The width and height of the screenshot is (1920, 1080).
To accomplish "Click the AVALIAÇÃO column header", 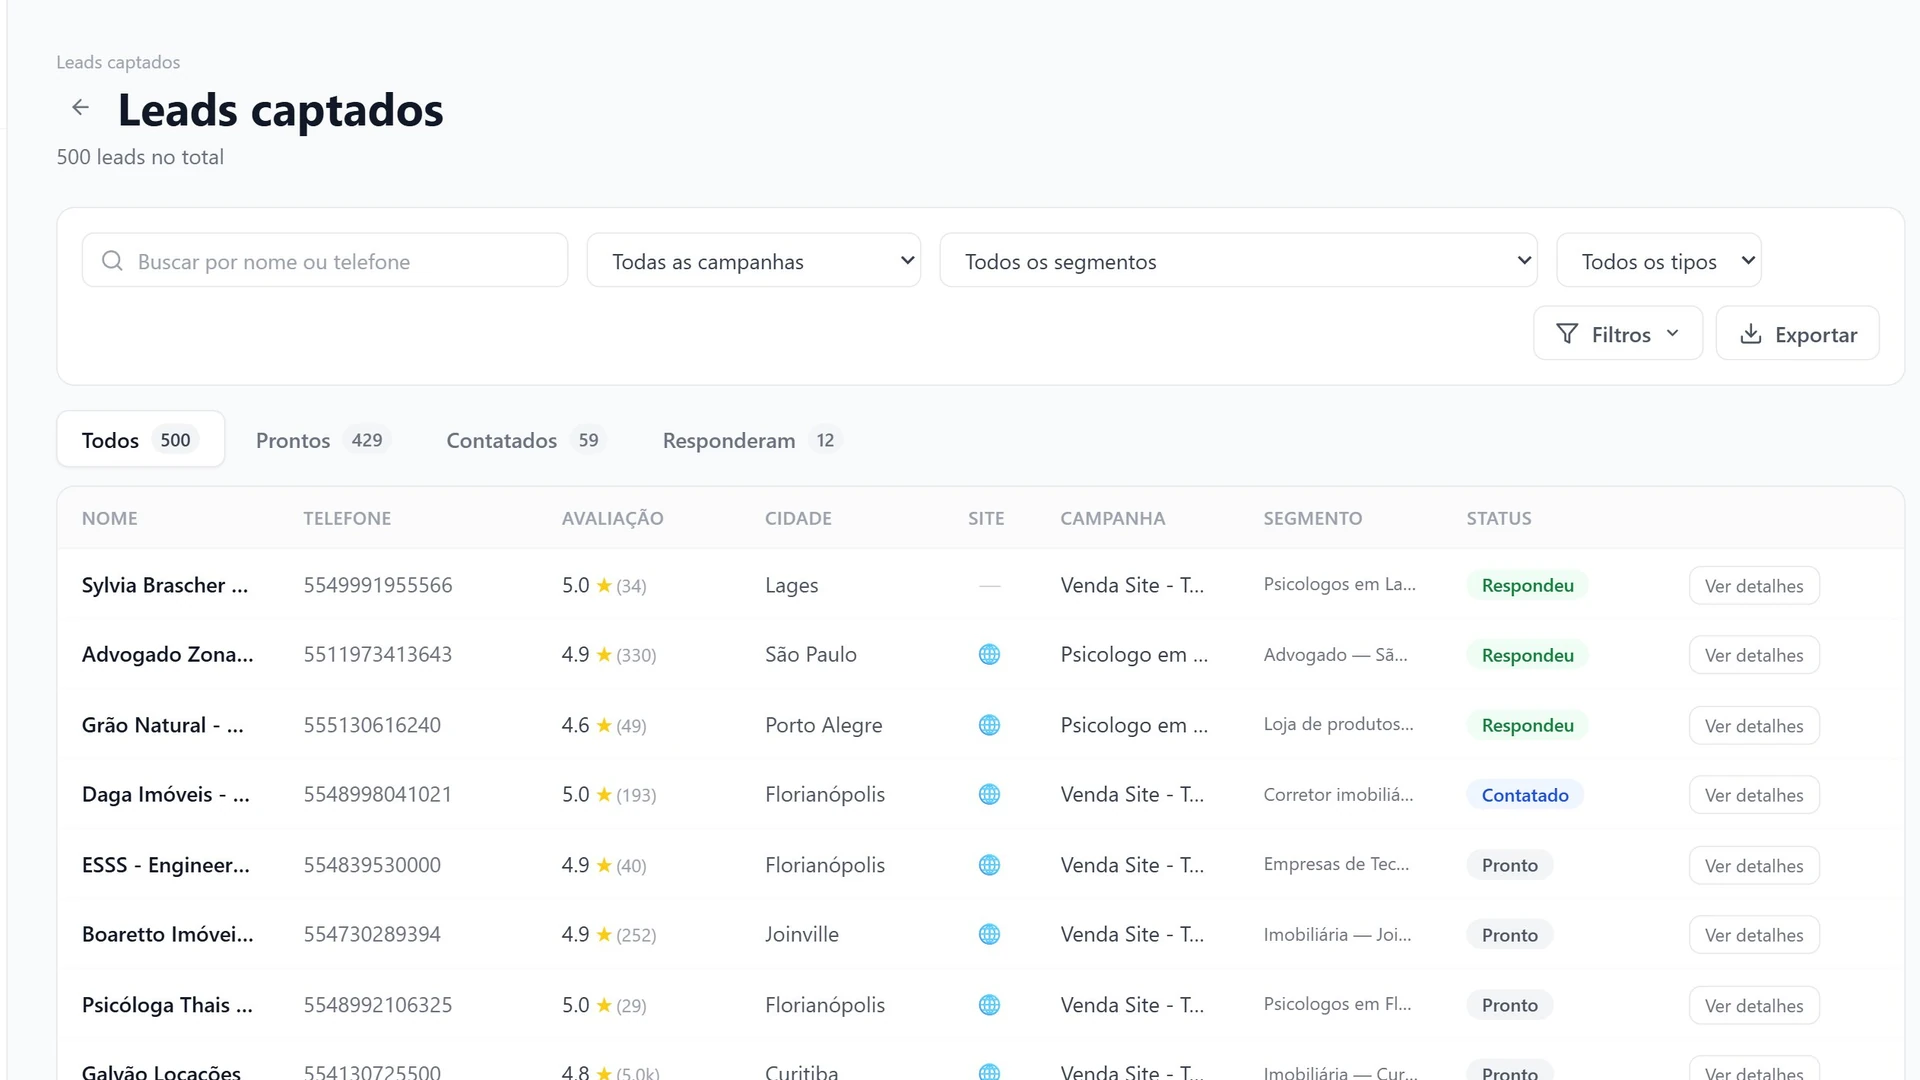I will tap(612, 518).
